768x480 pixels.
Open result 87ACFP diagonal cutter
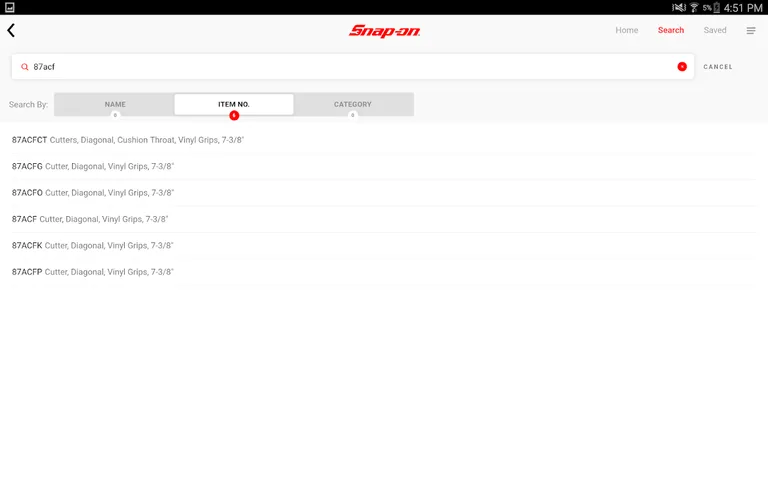(384, 272)
